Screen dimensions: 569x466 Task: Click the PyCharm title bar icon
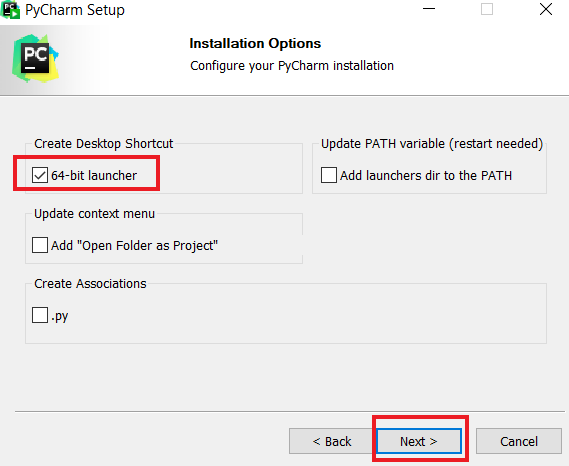point(10,10)
